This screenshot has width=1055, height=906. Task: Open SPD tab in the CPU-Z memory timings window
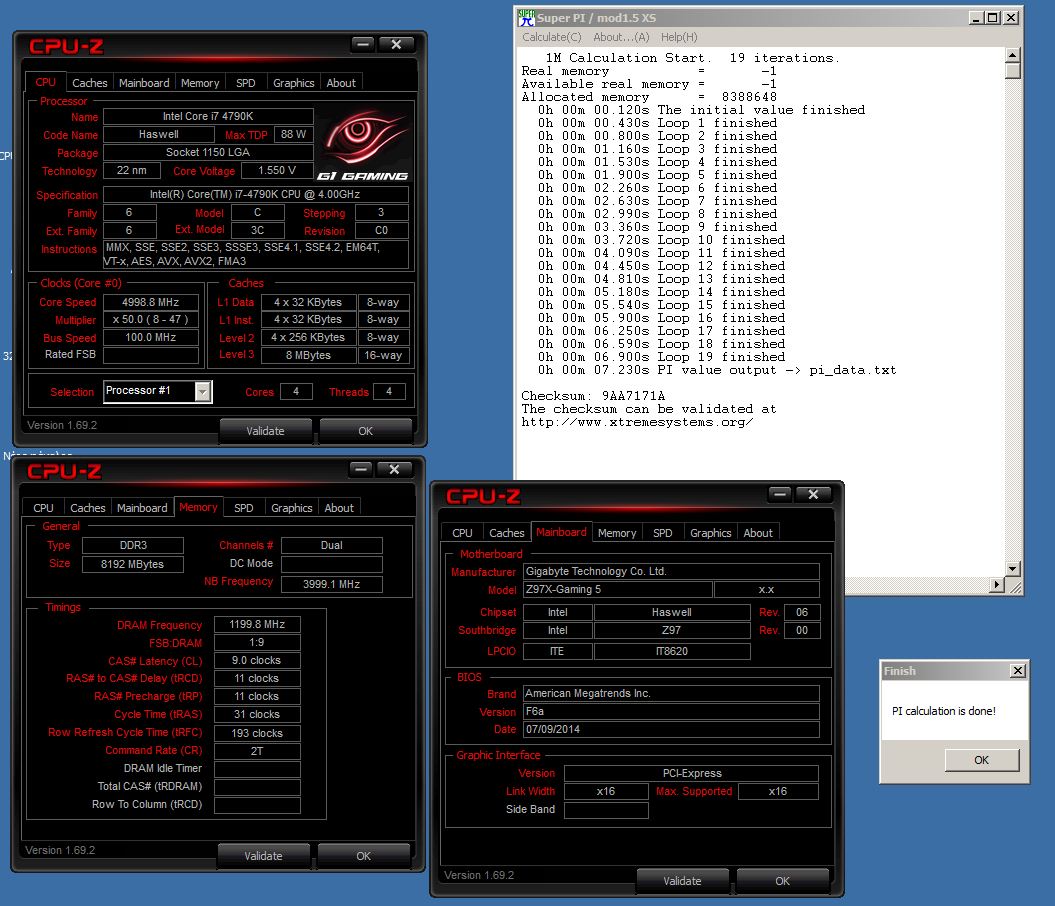[x=244, y=508]
